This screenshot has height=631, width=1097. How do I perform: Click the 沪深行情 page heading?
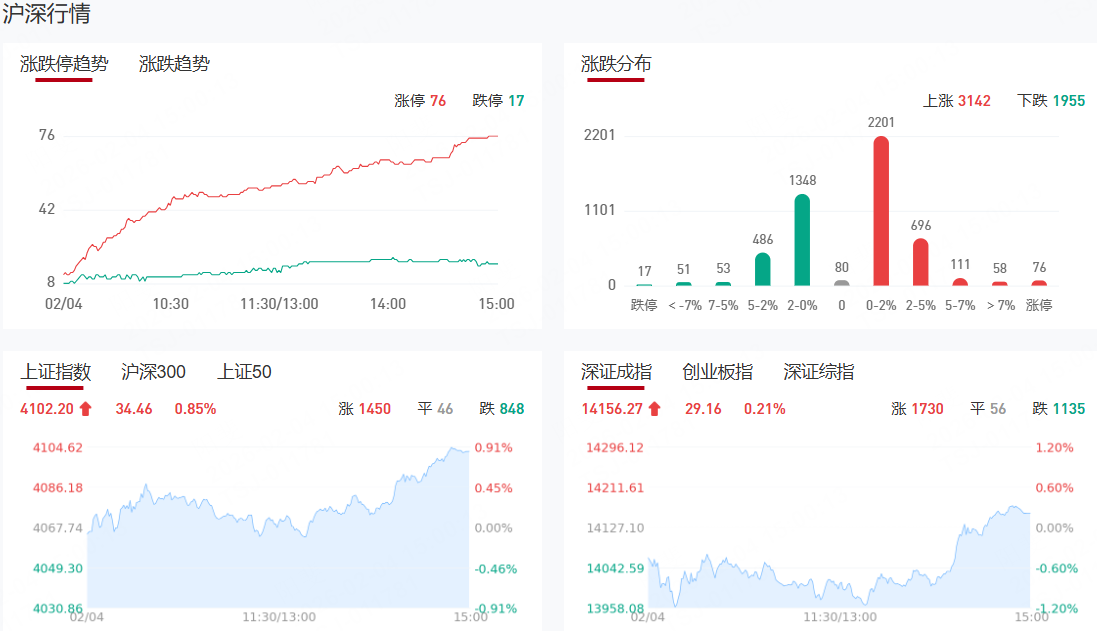pos(47,15)
